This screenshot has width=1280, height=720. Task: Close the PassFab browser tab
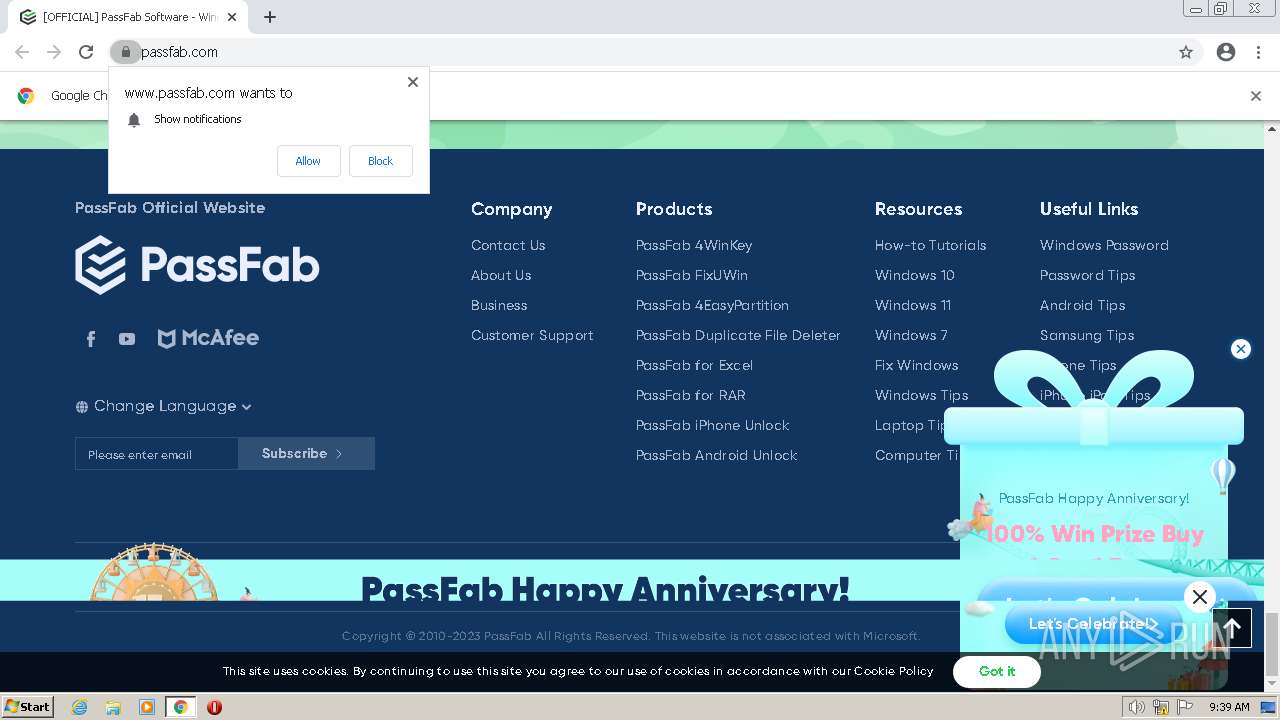point(232,17)
